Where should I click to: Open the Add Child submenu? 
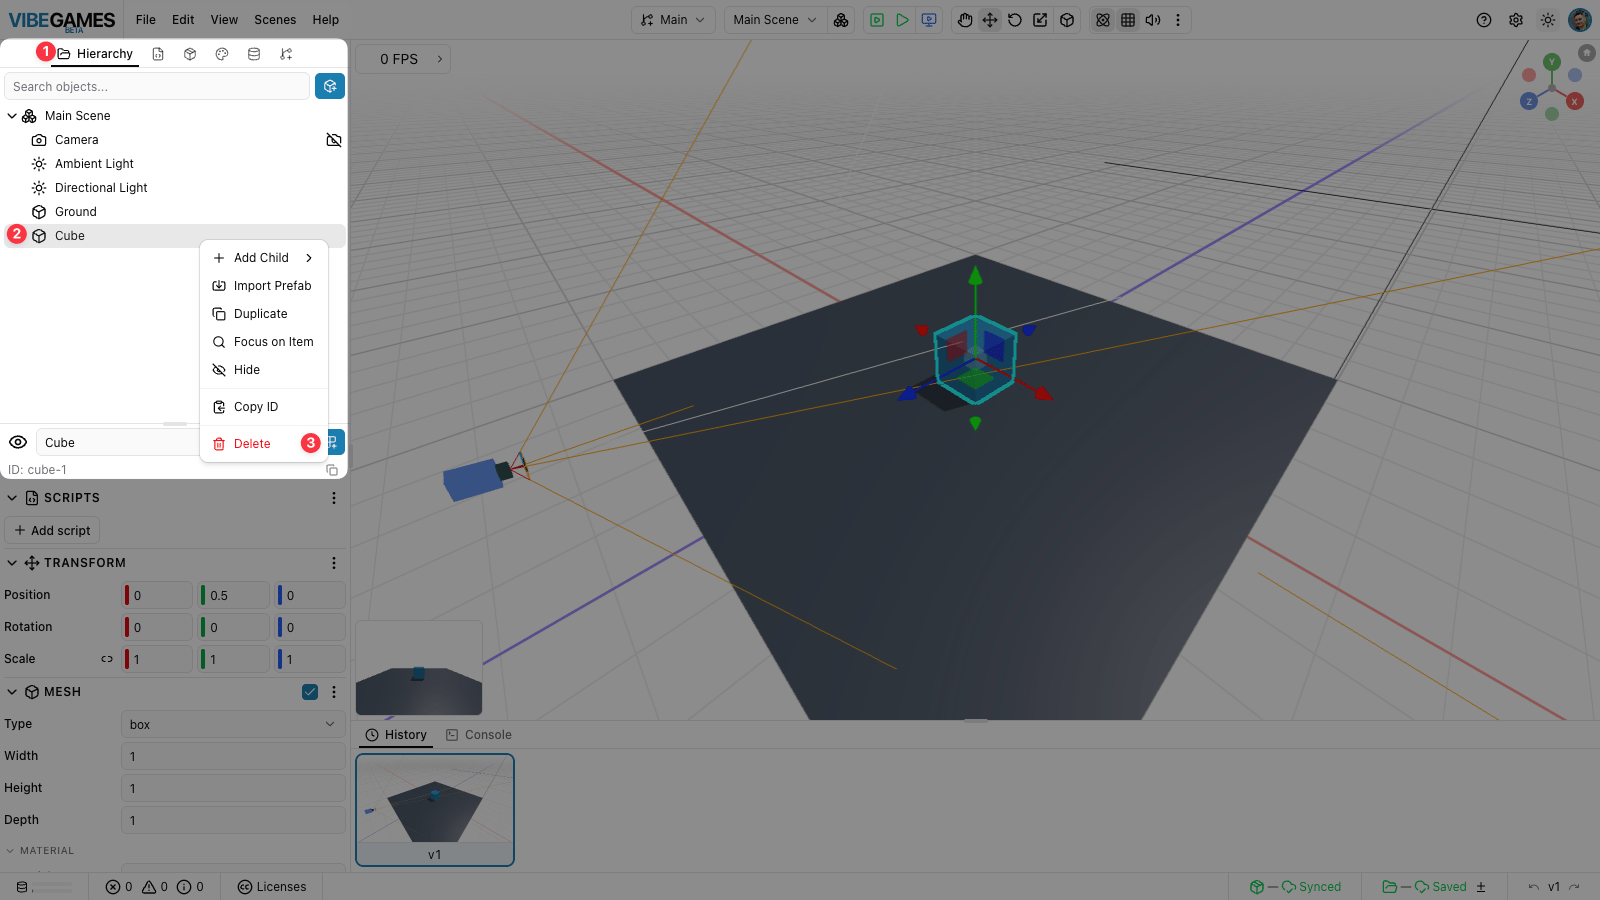[x=264, y=258]
